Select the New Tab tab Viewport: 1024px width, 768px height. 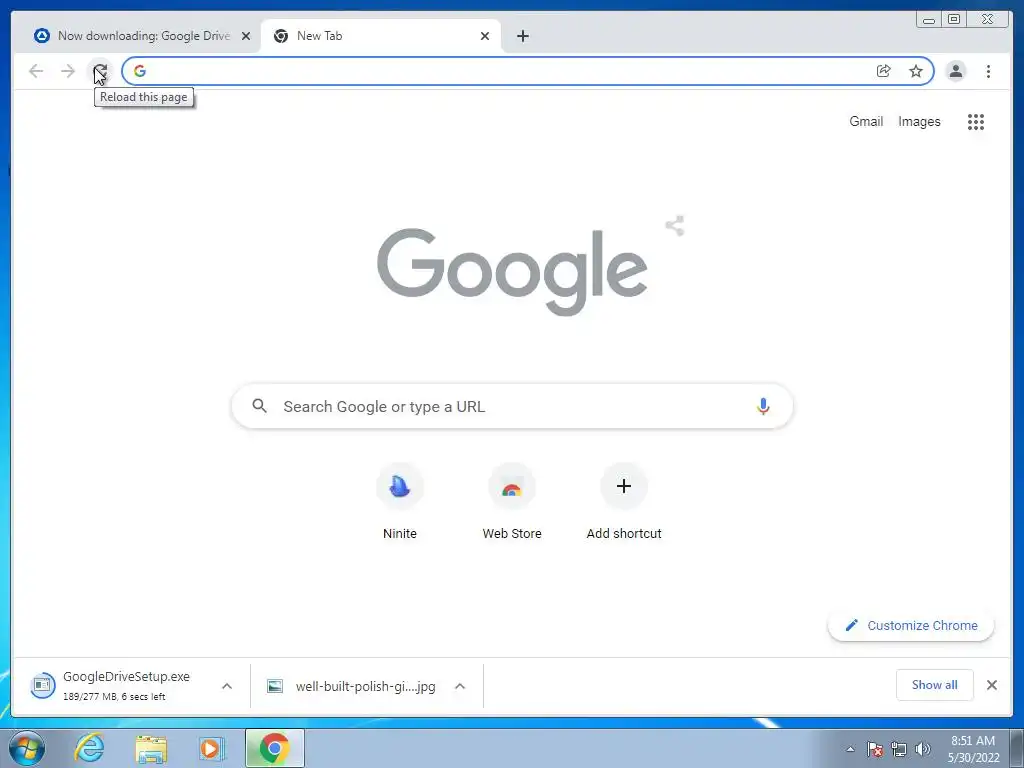pyautogui.click(x=380, y=36)
